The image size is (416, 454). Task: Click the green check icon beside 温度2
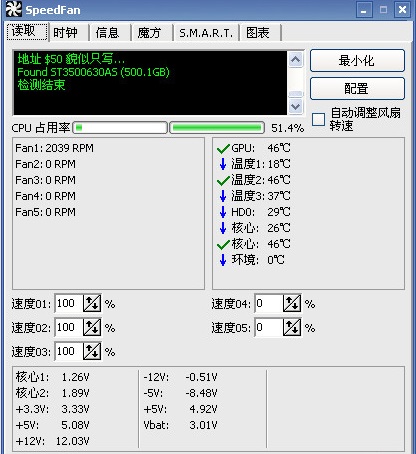tap(223, 180)
